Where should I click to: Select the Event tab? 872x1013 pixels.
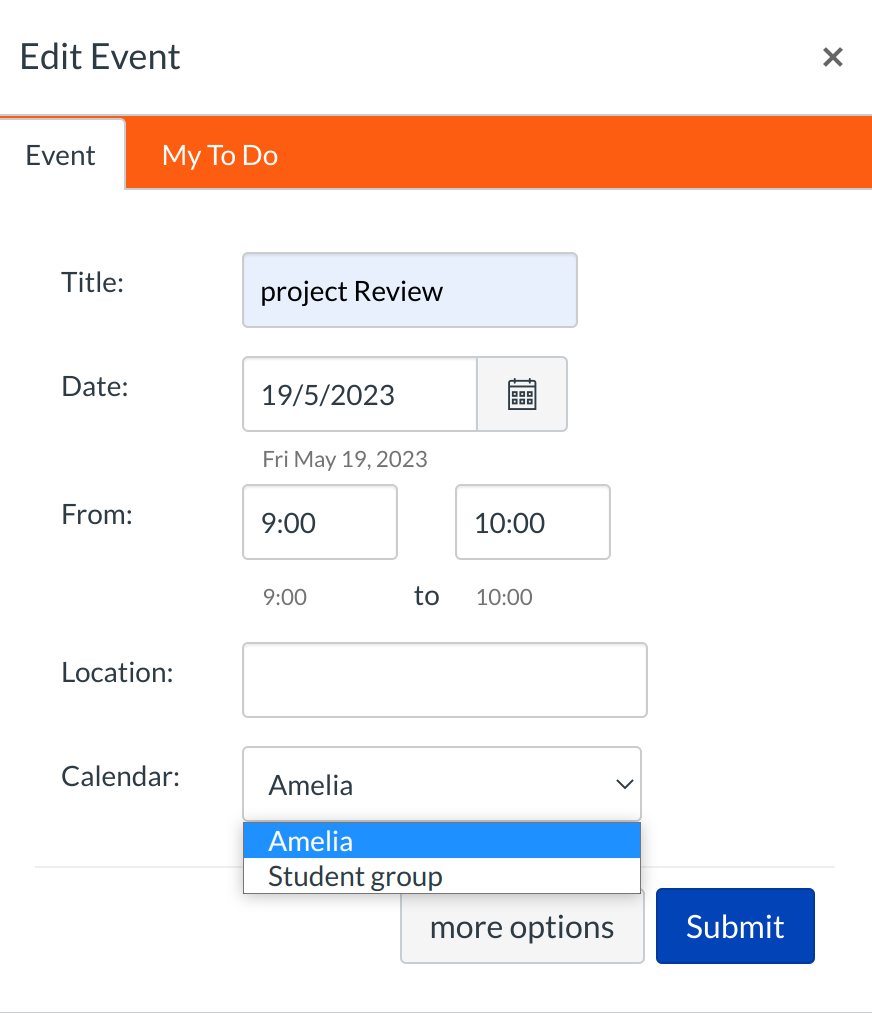61,155
